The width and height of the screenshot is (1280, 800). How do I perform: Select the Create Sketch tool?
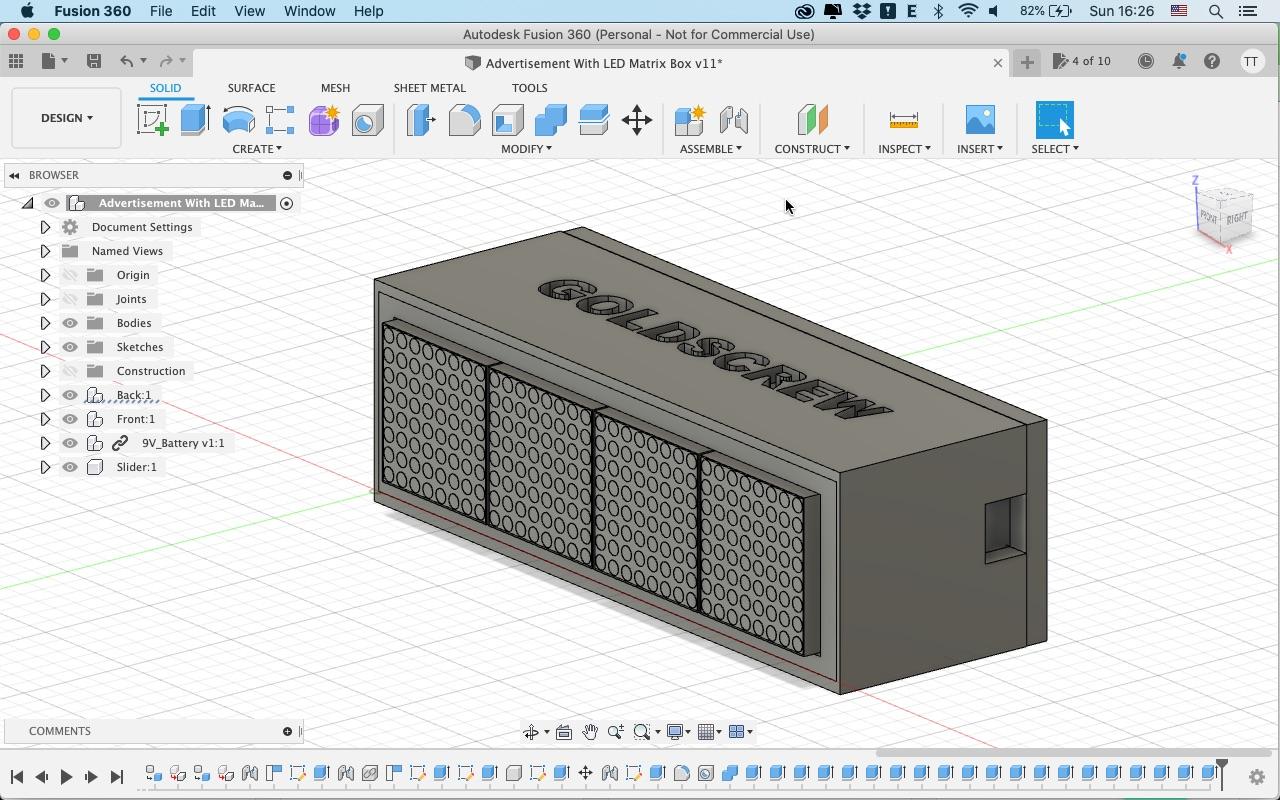click(152, 121)
